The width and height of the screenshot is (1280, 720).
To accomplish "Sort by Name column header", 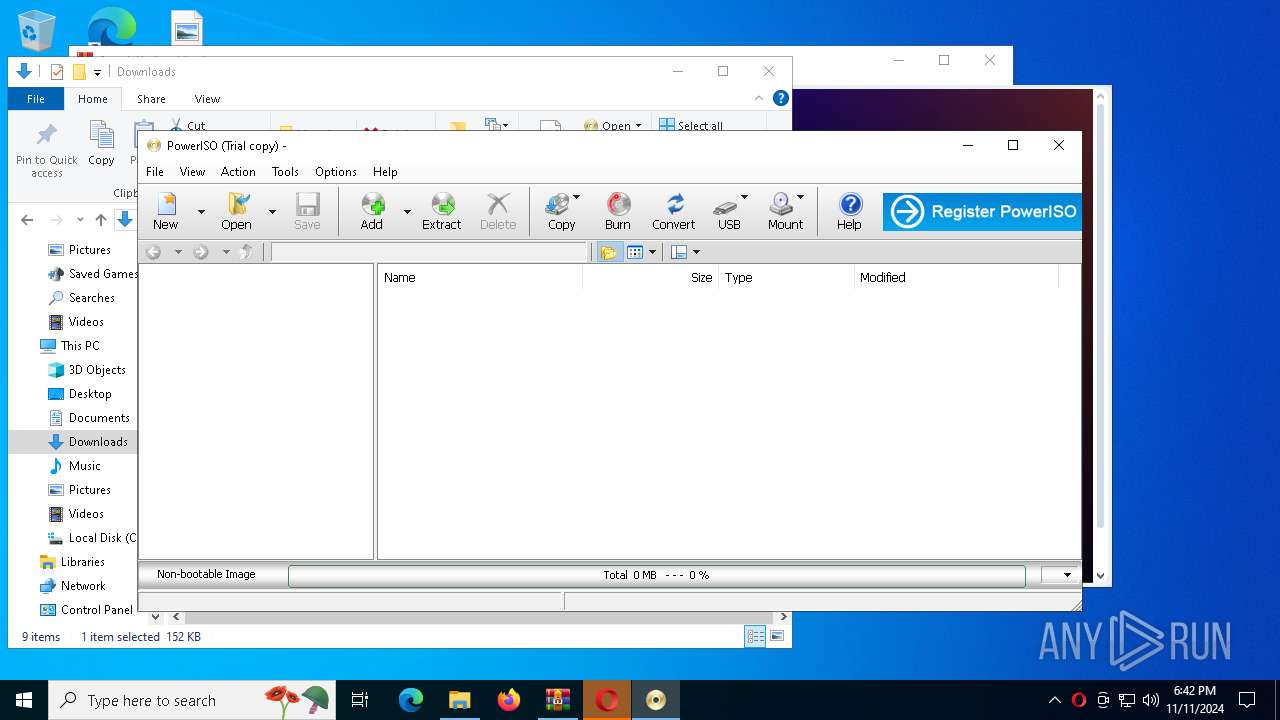I will pyautogui.click(x=480, y=277).
